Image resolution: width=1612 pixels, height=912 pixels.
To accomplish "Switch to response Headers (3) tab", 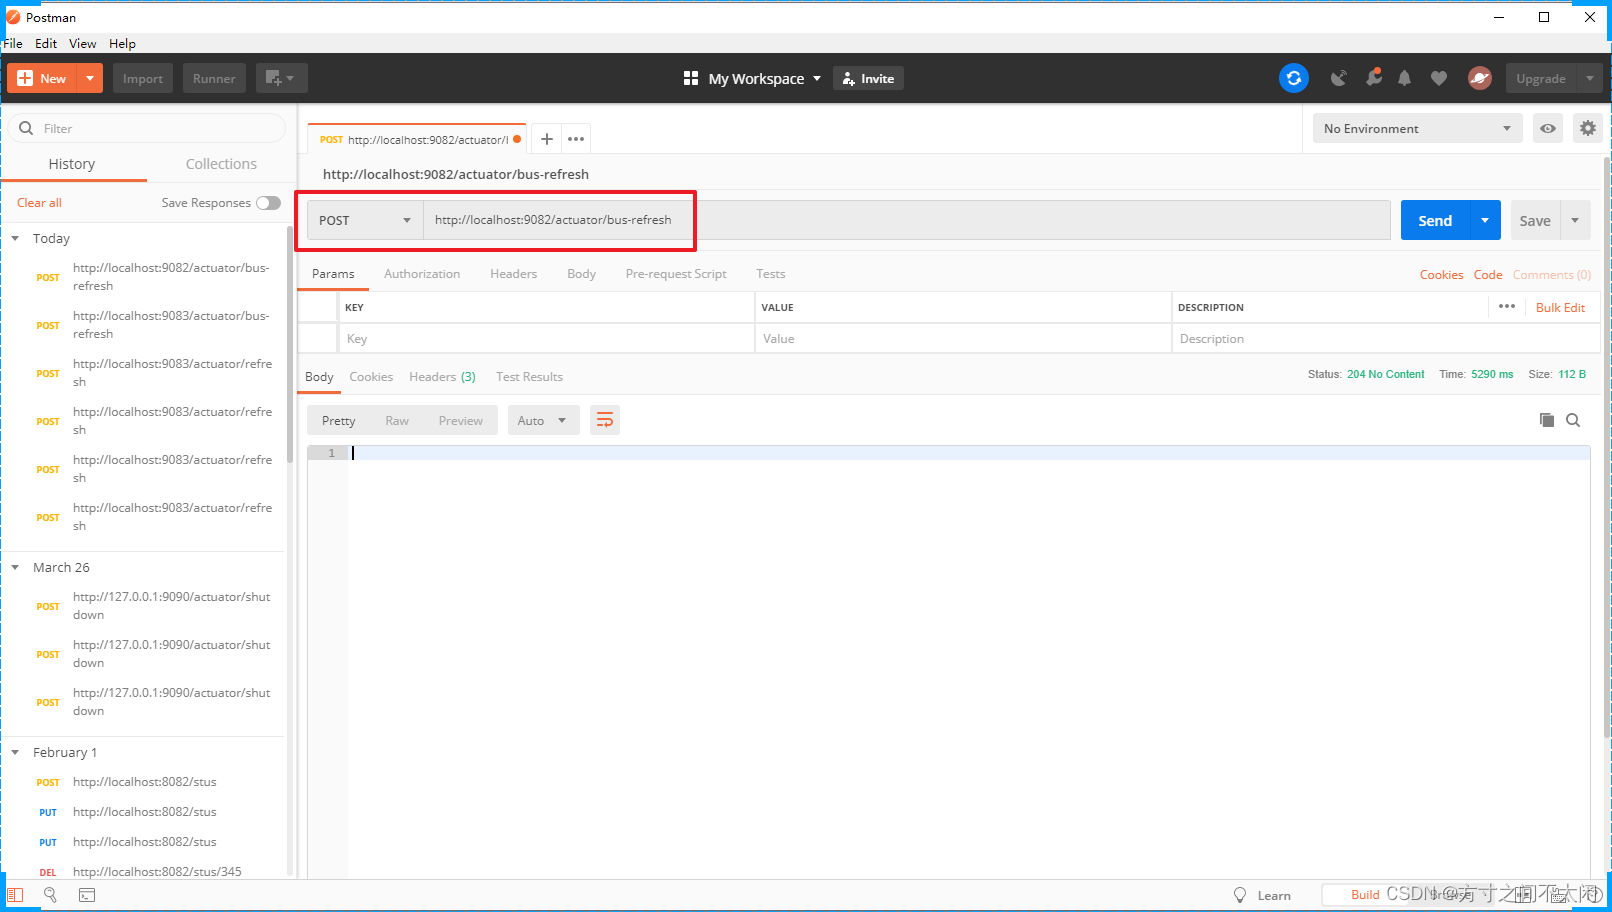I will (442, 376).
